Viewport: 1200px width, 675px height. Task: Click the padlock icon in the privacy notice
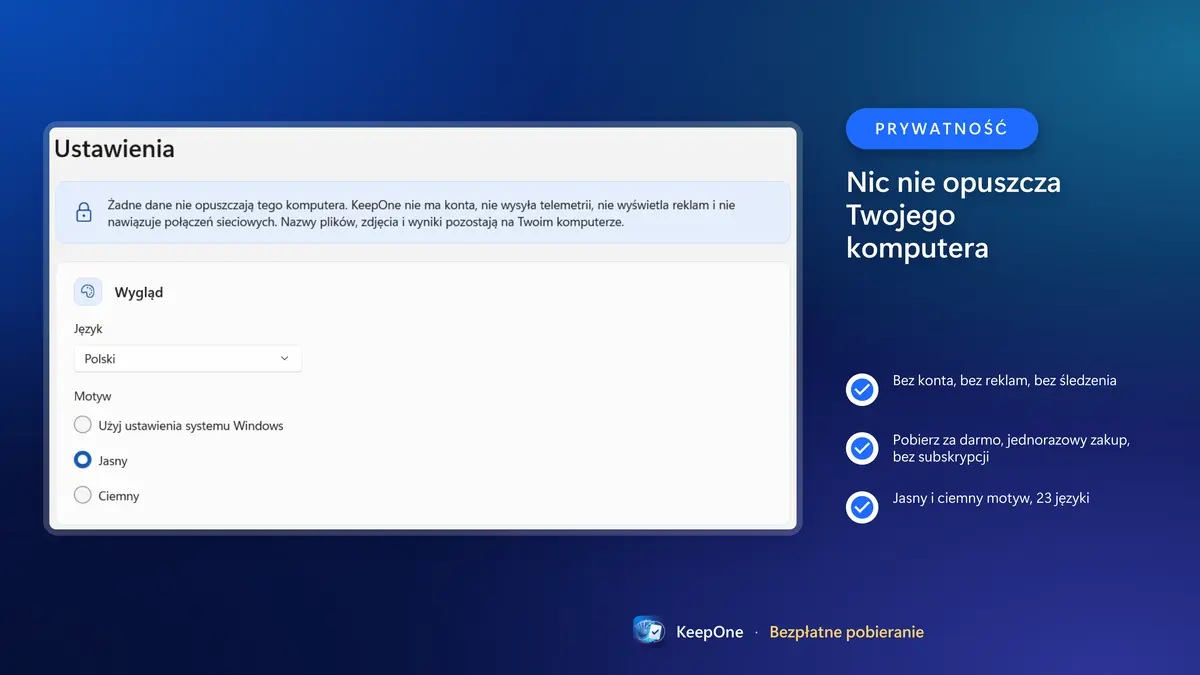point(84,212)
